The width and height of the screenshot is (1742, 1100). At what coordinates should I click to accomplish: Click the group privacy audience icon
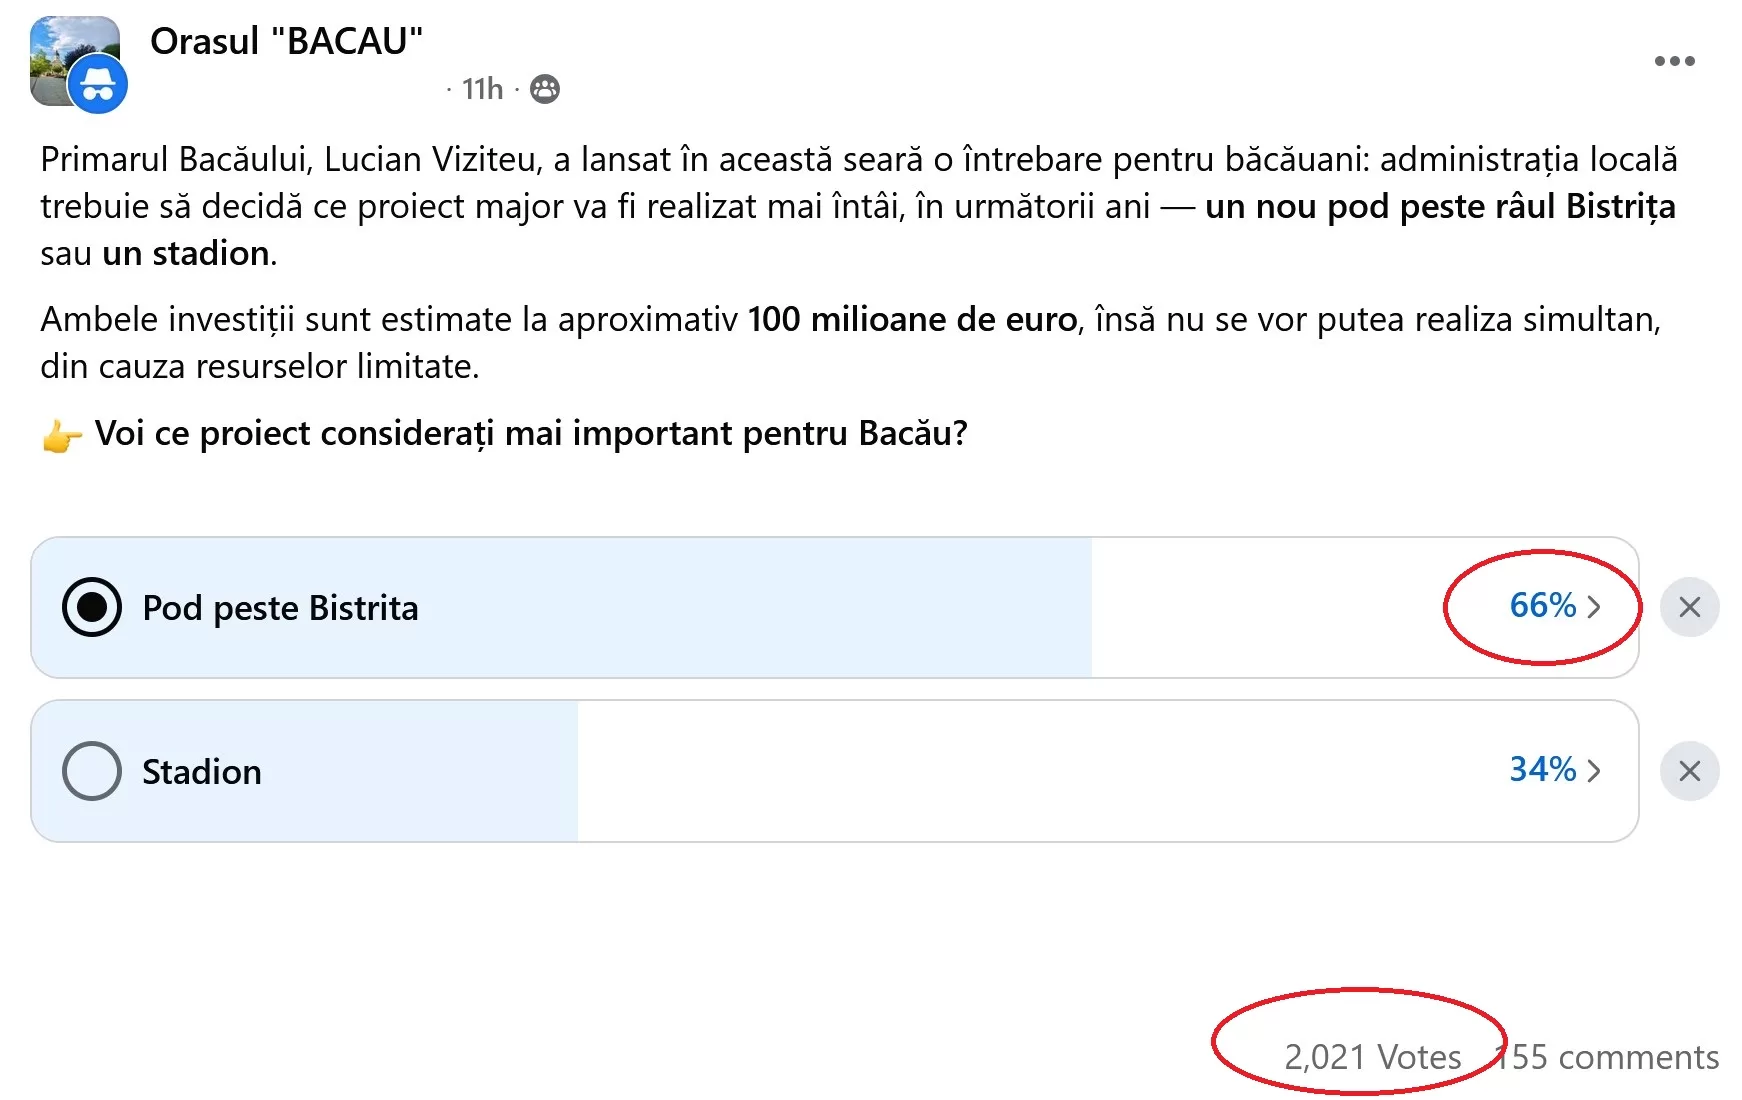pos(545,89)
